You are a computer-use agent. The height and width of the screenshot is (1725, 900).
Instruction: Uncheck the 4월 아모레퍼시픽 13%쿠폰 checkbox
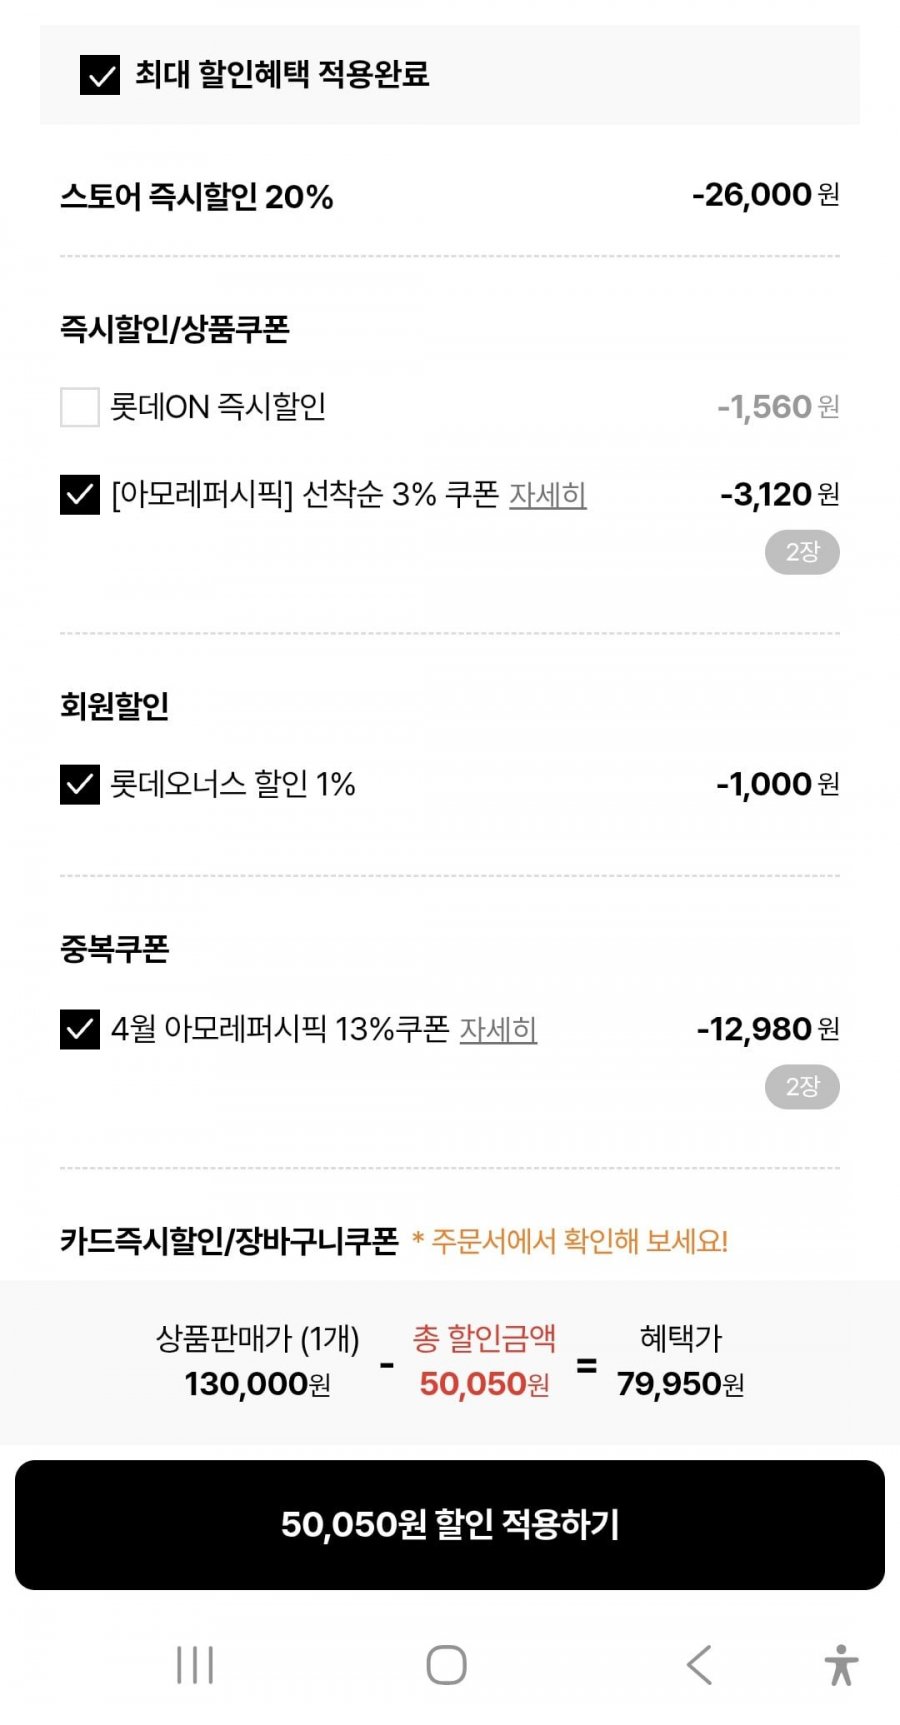click(80, 1029)
